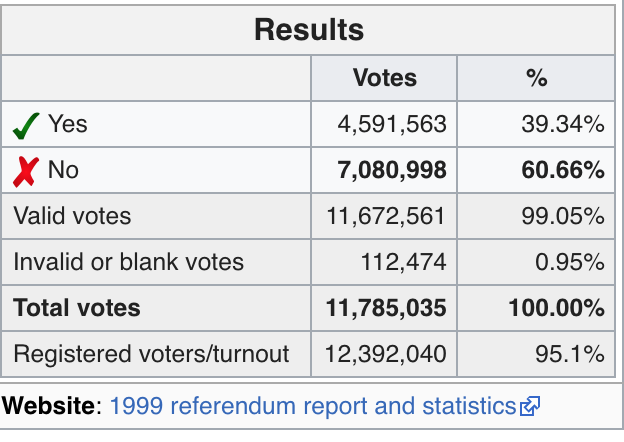Click the No vote count 7,080,998
This screenshot has height=442, width=624.
[392, 170]
